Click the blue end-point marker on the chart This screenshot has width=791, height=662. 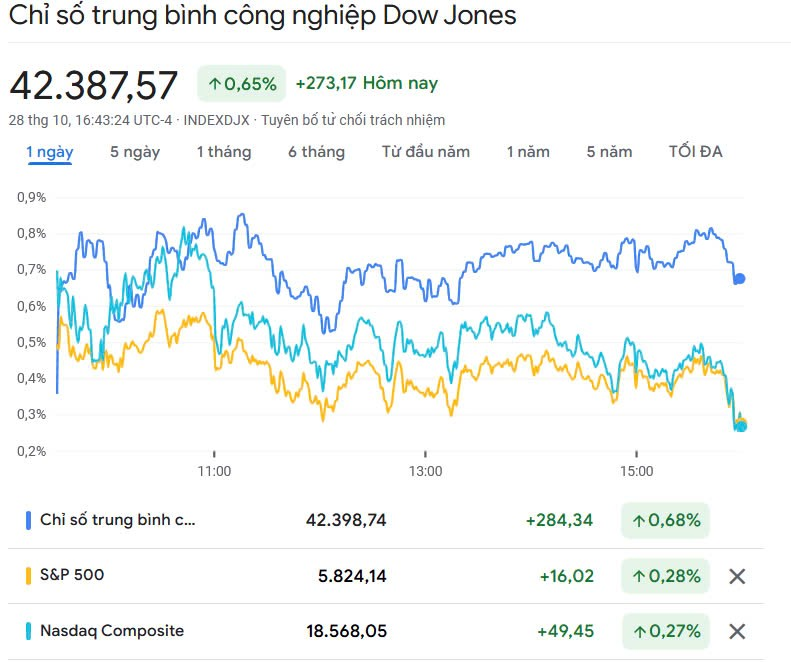click(x=739, y=278)
